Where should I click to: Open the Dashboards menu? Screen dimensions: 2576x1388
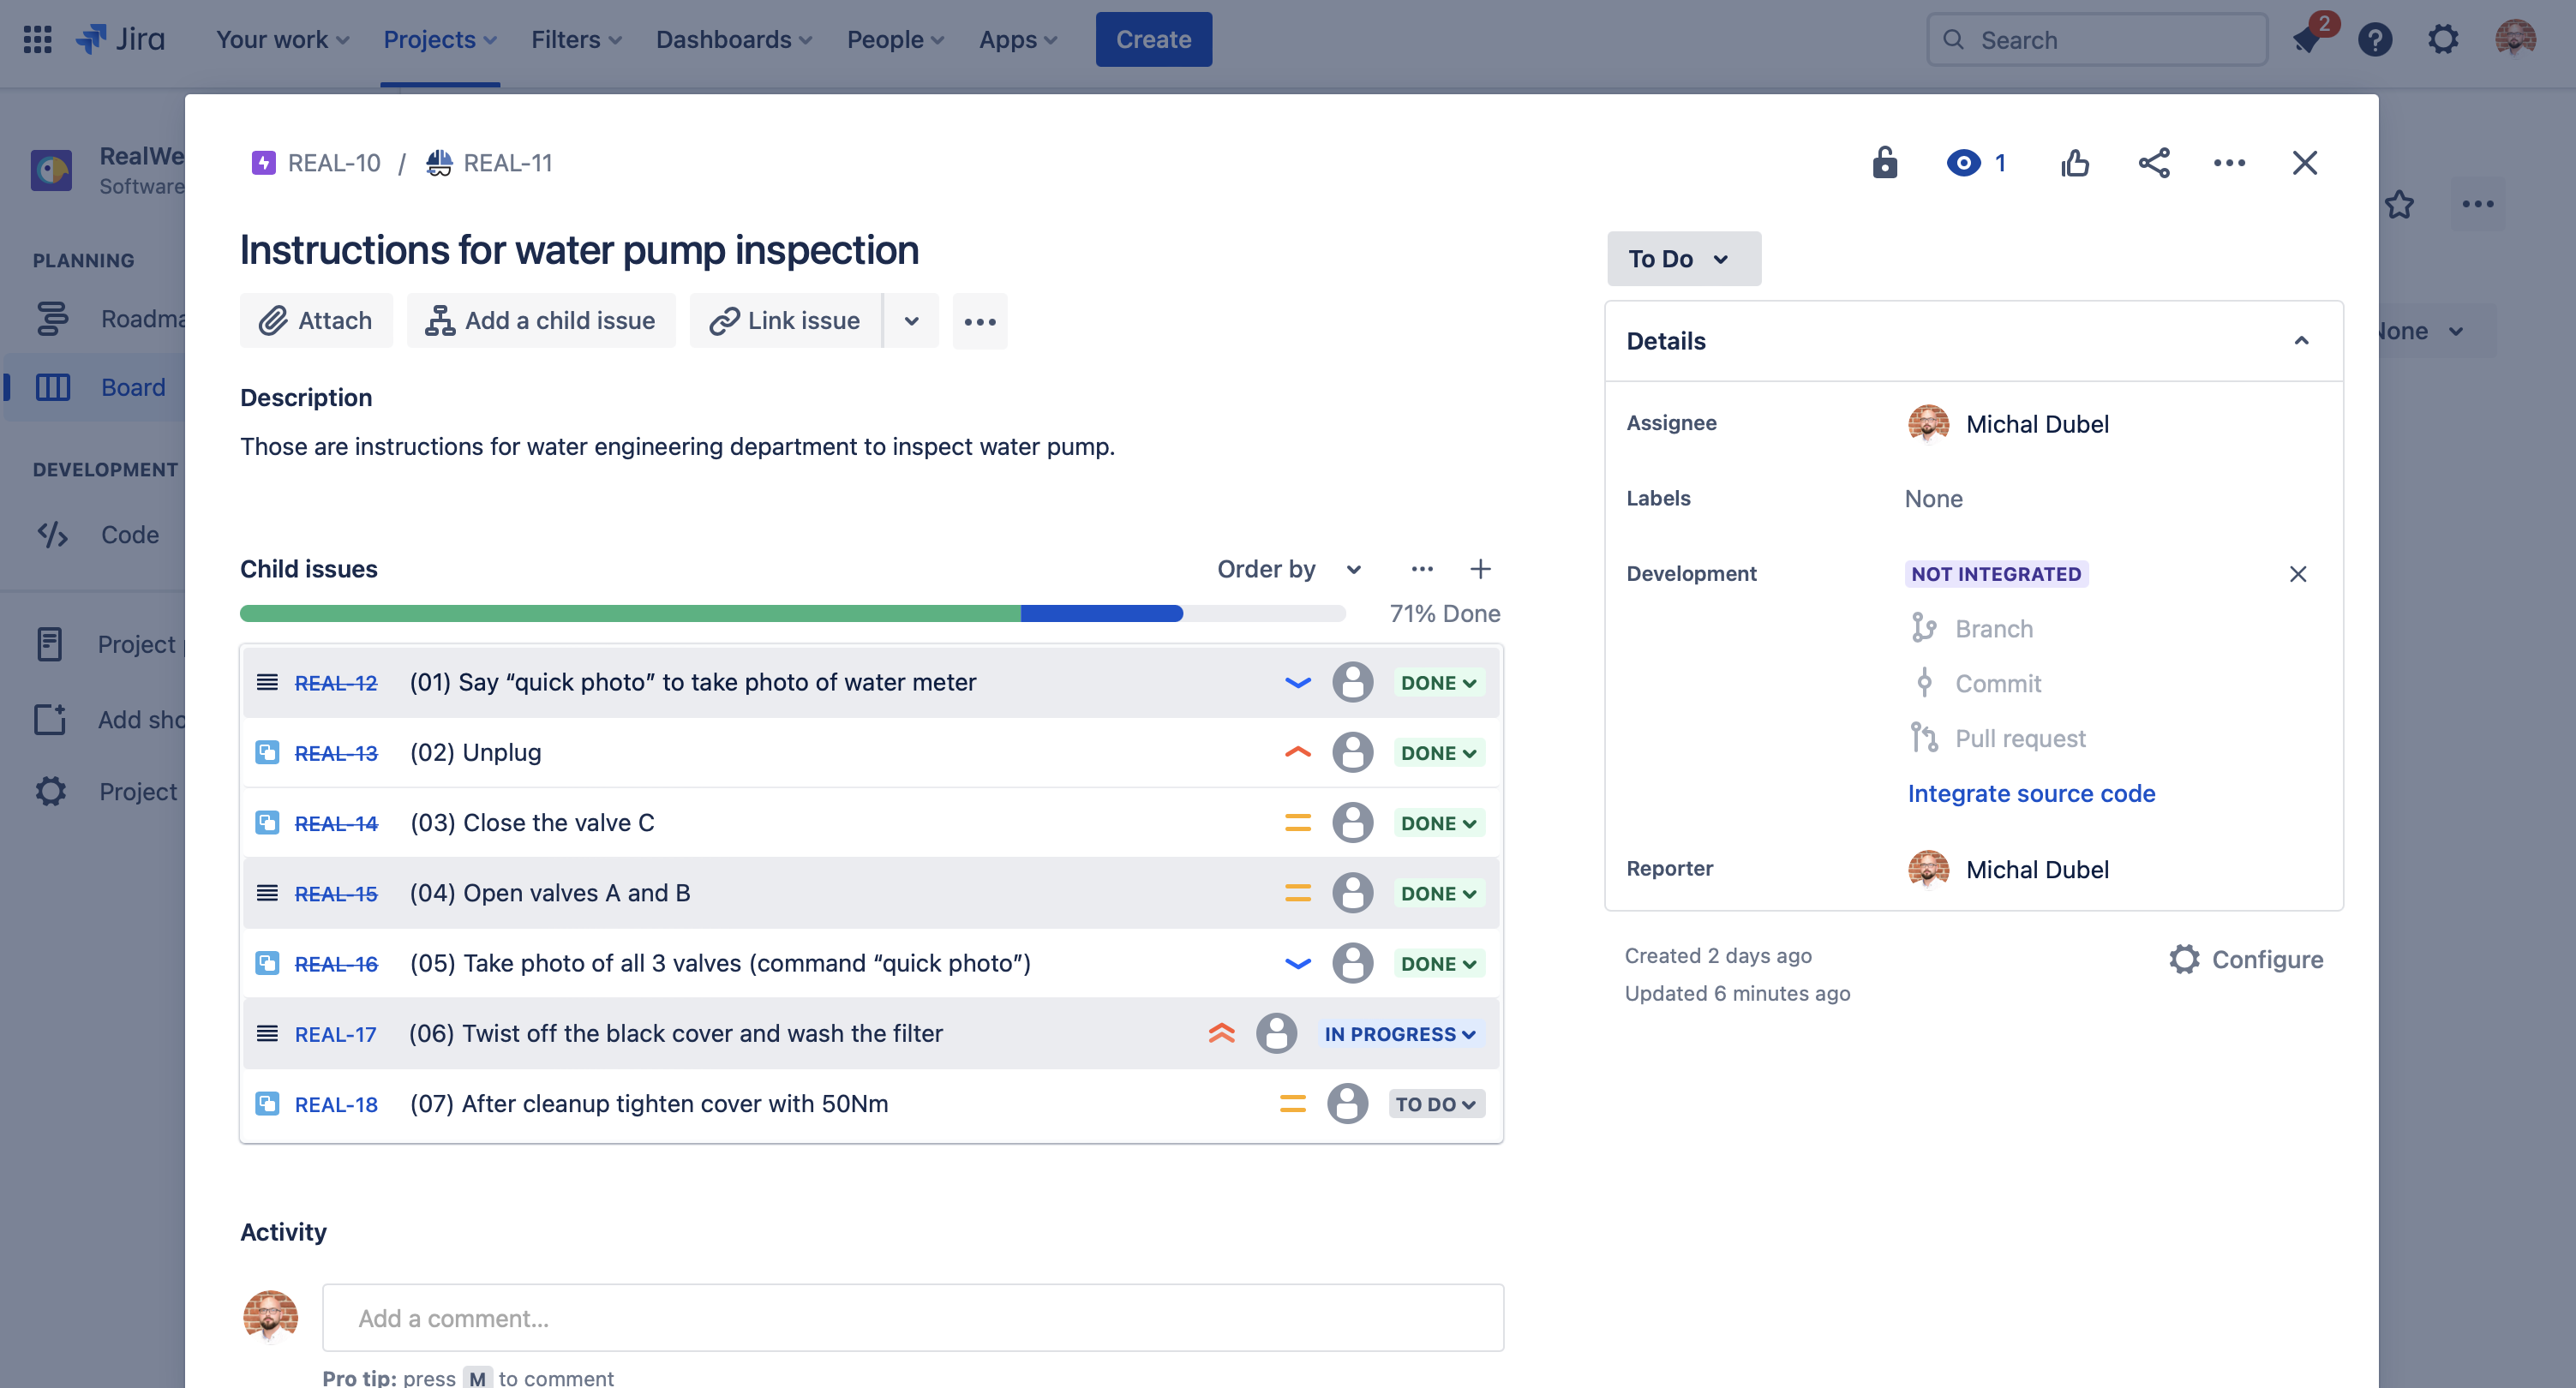pyautogui.click(x=733, y=39)
